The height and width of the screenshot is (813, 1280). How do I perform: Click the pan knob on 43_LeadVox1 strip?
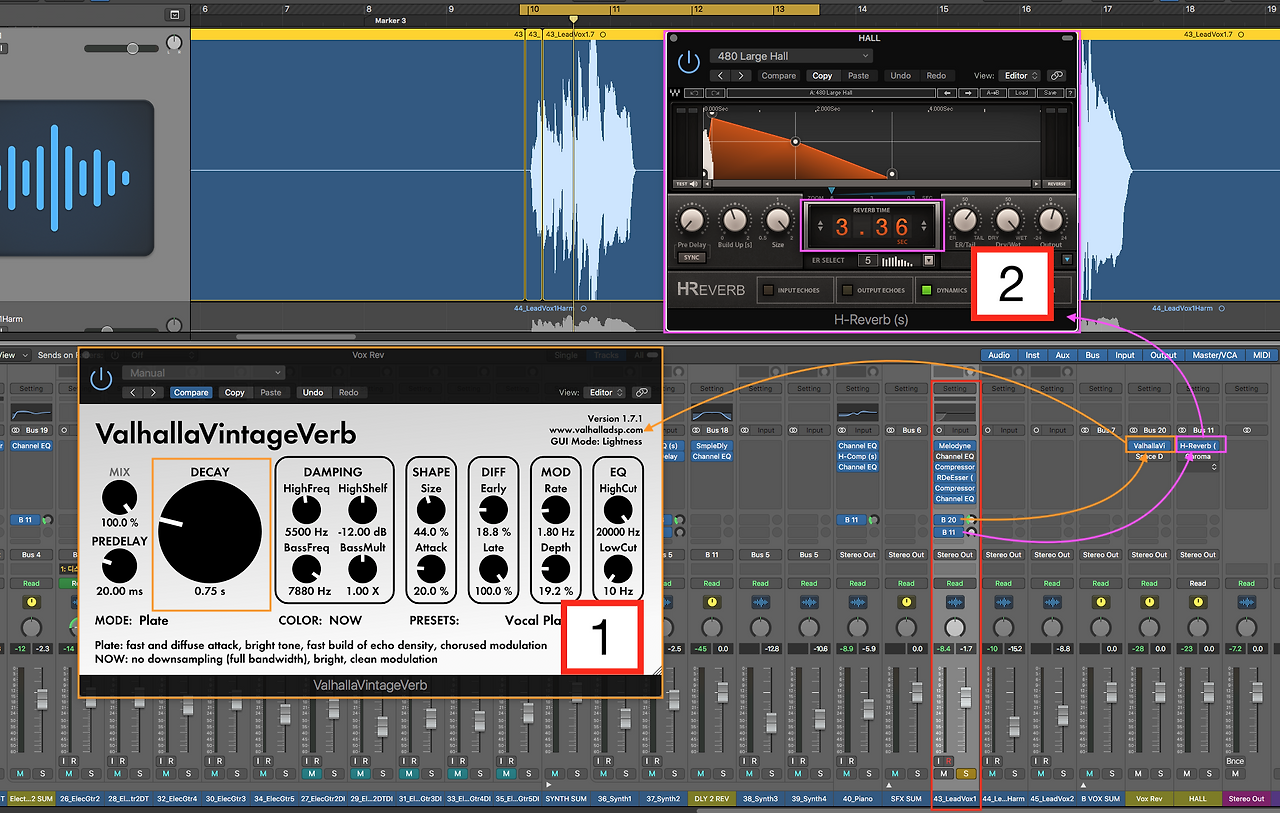coord(955,627)
